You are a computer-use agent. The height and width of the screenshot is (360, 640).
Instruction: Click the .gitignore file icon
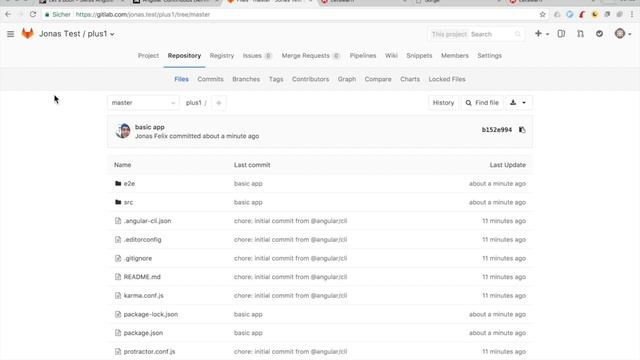point(118,258)
